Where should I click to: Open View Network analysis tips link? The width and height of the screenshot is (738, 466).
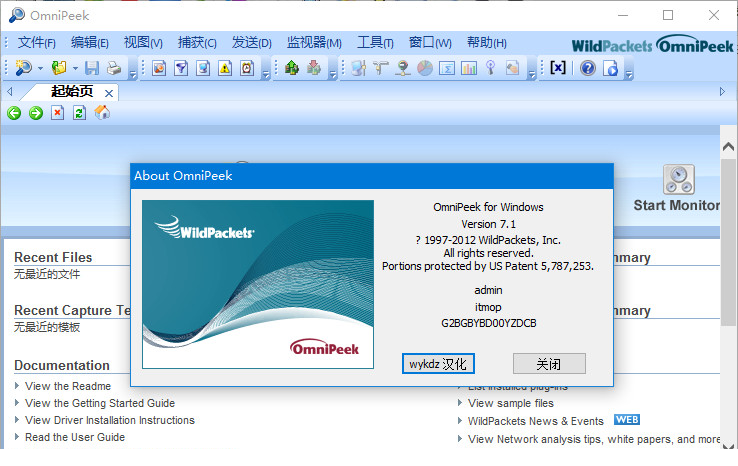pyautogui.click(x=594, y=439)
